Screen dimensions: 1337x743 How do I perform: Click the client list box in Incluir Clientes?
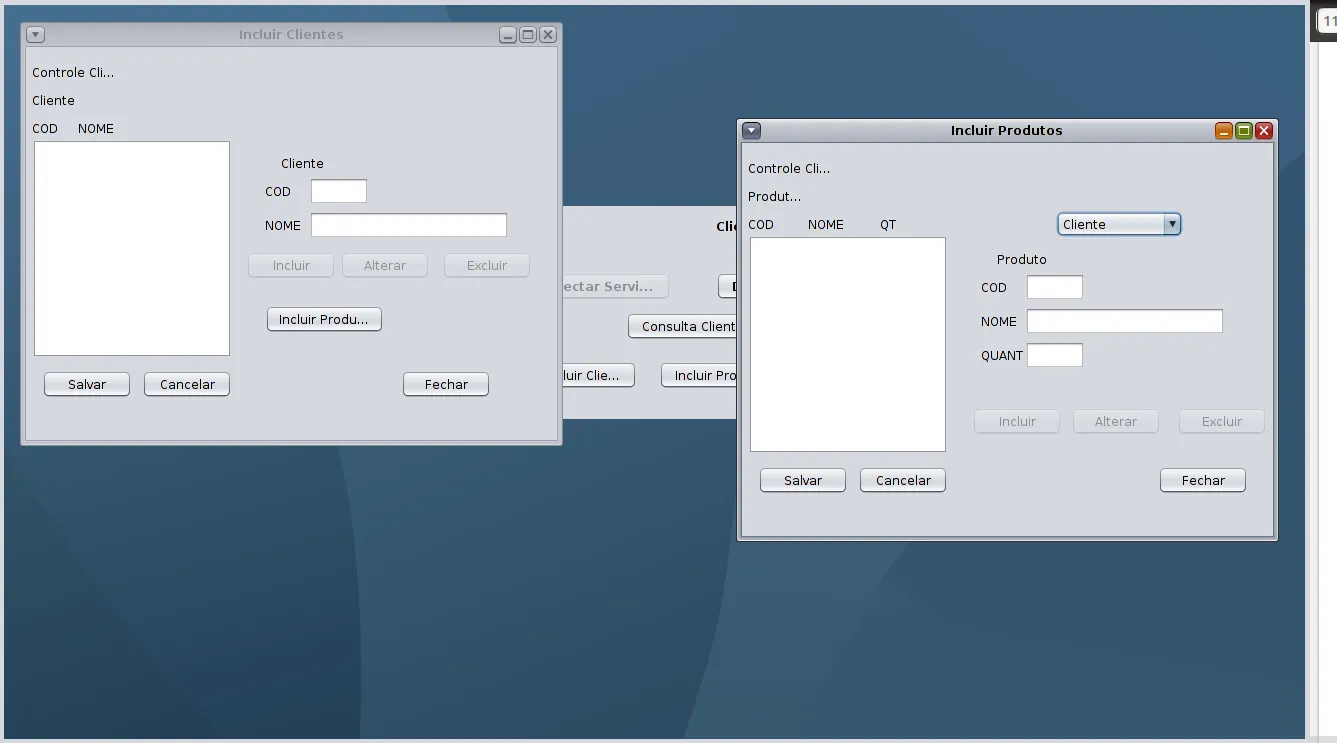click(x=132, y=248)
